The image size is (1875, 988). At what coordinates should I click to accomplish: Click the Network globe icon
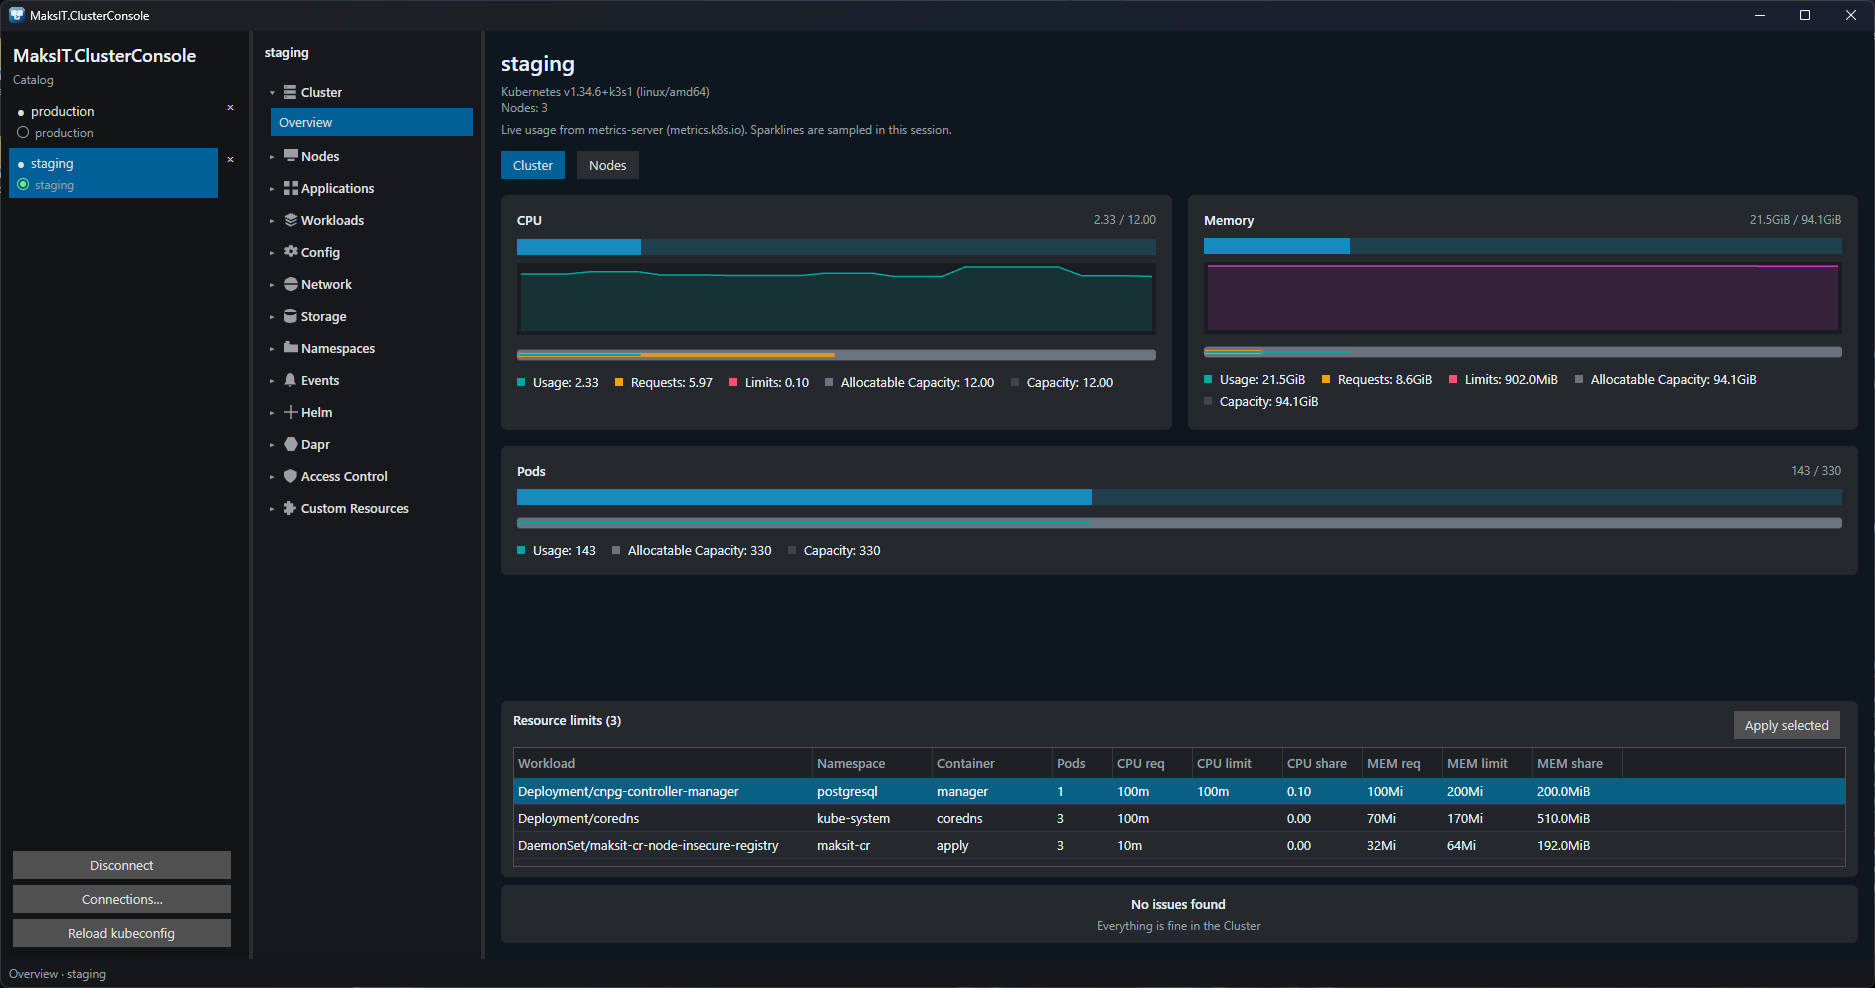point(290,284)
